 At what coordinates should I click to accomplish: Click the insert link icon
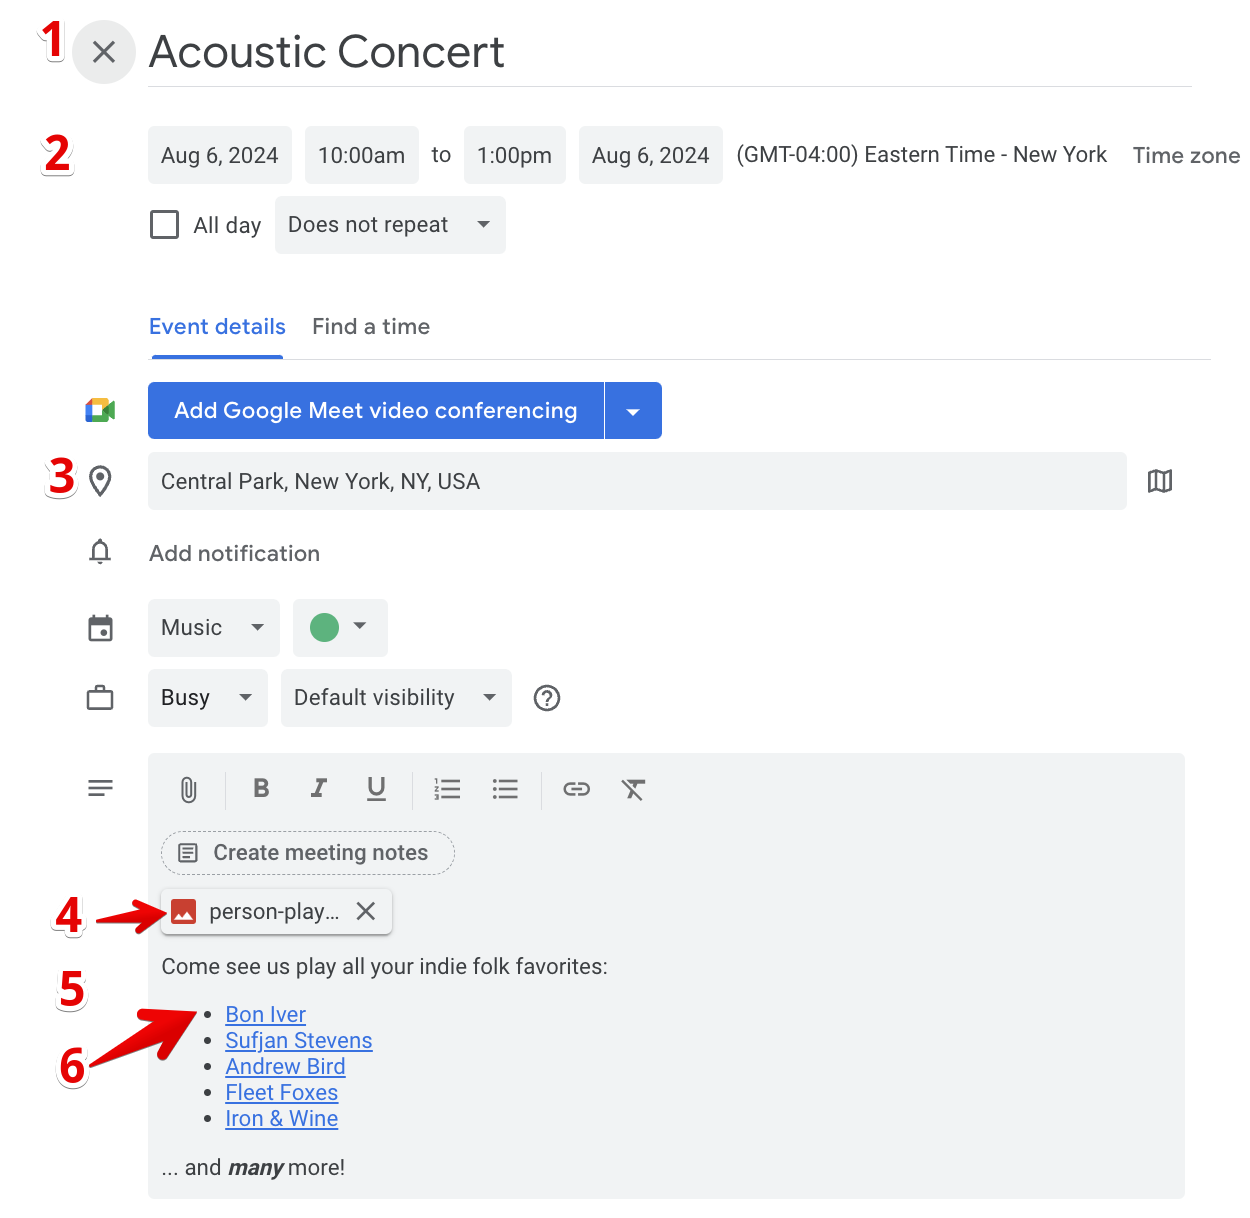576,790
